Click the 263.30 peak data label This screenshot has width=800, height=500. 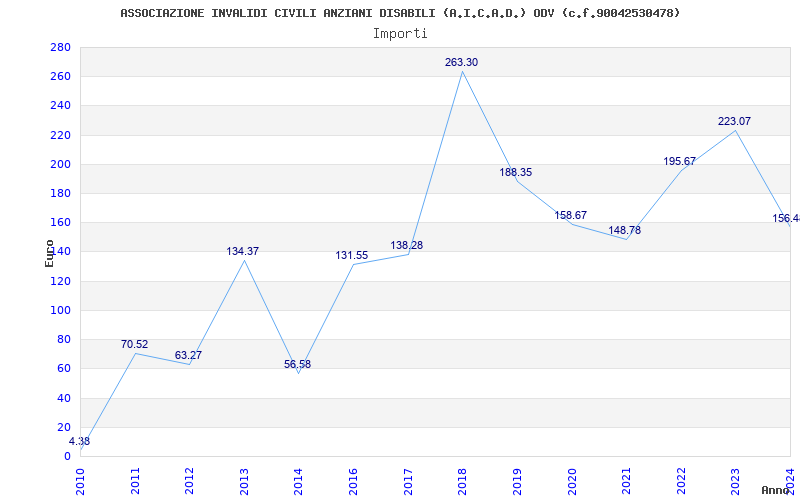(461, 62)
